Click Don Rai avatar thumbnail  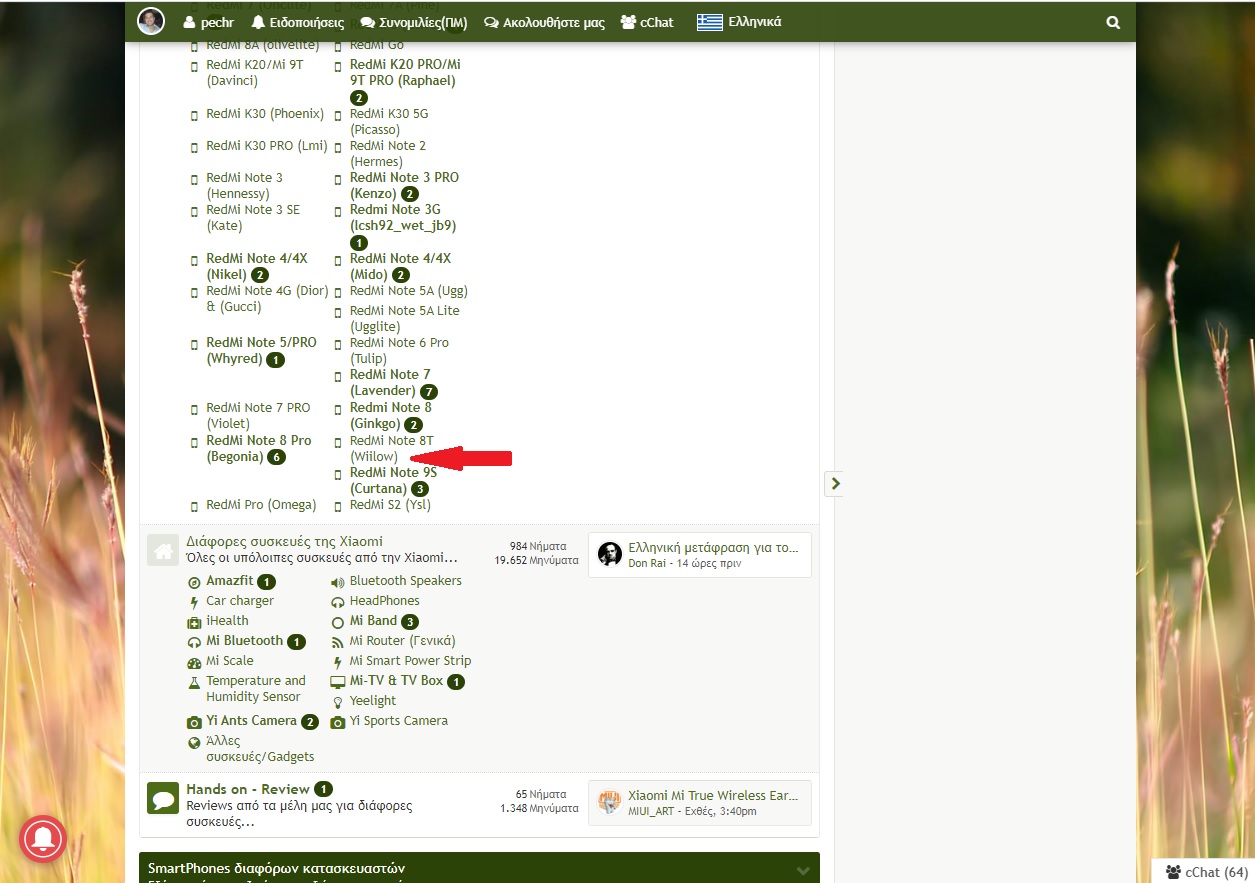pyautogui.click(x=610, y=554)
